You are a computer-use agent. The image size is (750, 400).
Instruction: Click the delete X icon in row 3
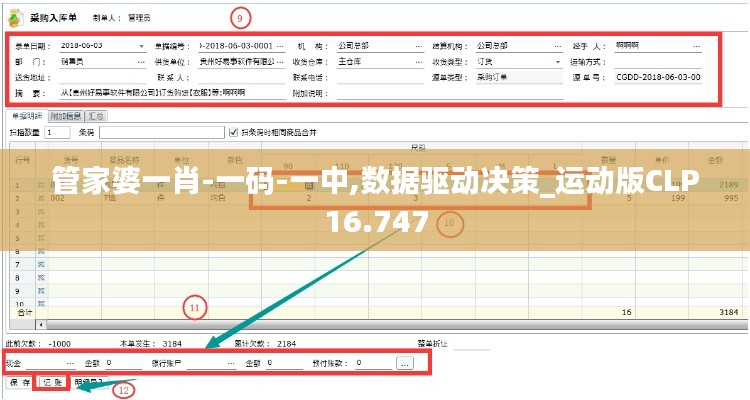tap(41, 211)
